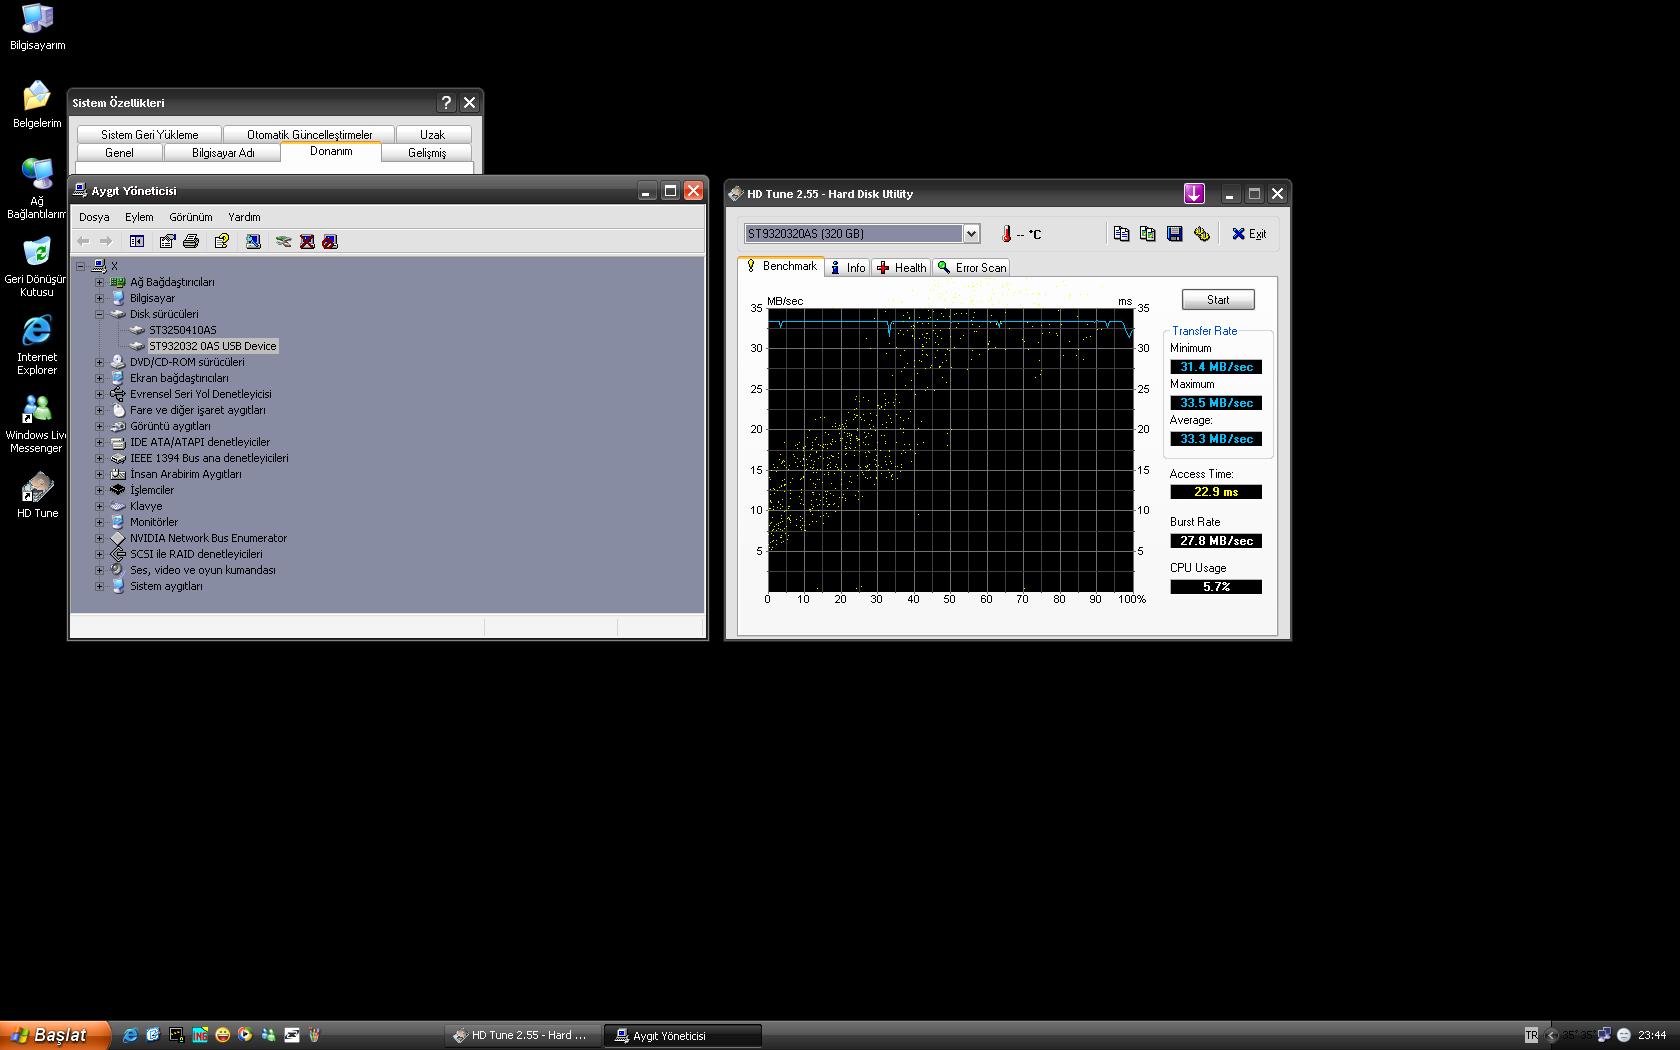Switch to the Health tab in HD Tune
Viewport: 1680px width, 1050px height.
tap(901, 268)
